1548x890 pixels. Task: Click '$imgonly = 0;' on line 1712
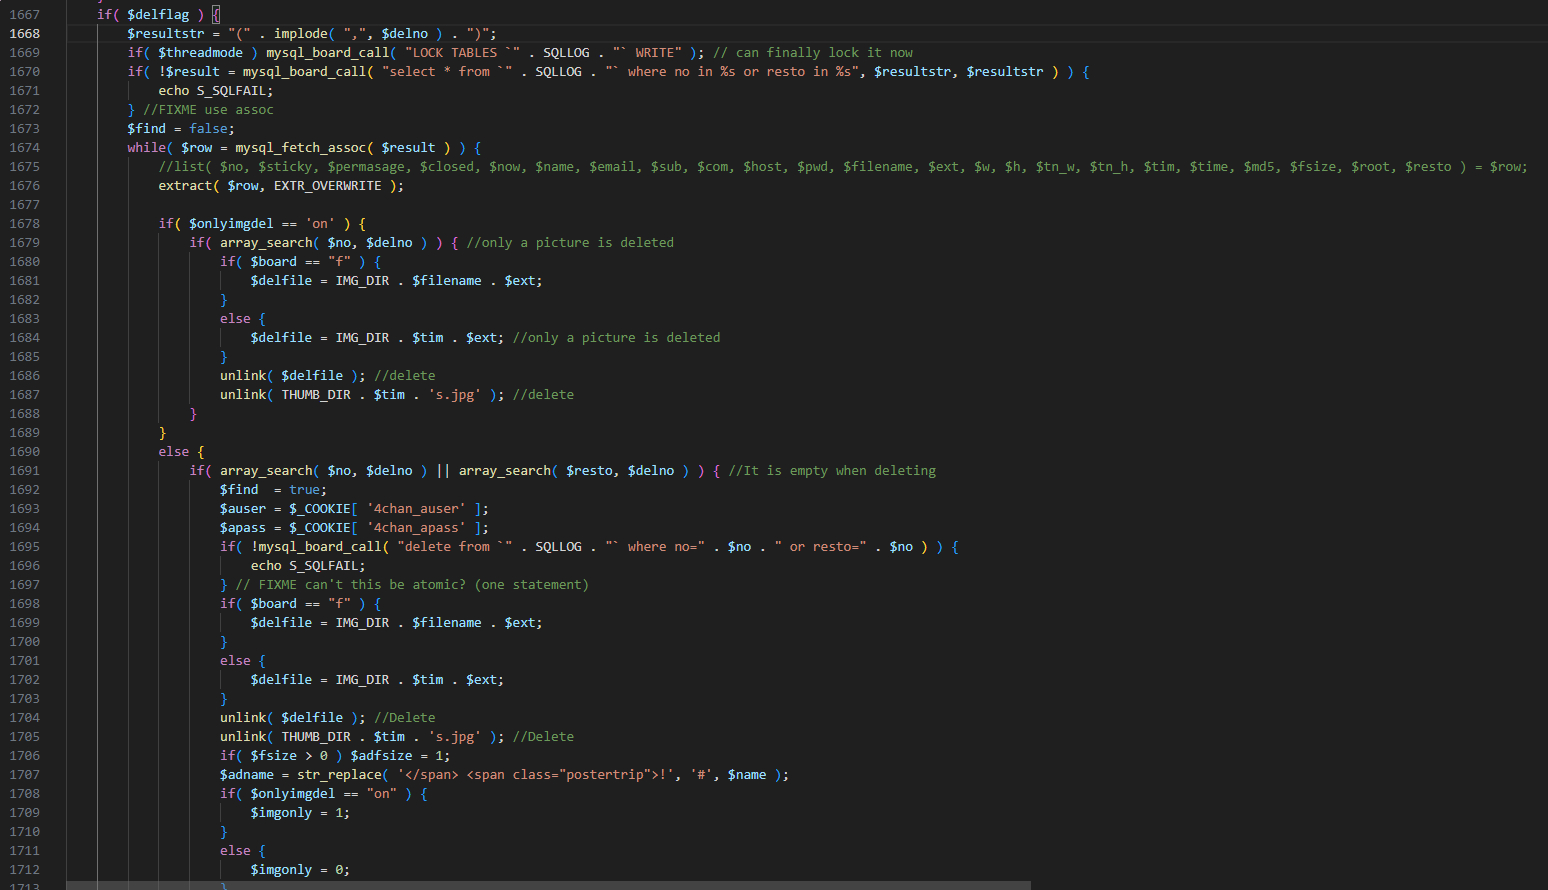click(300, 870)
